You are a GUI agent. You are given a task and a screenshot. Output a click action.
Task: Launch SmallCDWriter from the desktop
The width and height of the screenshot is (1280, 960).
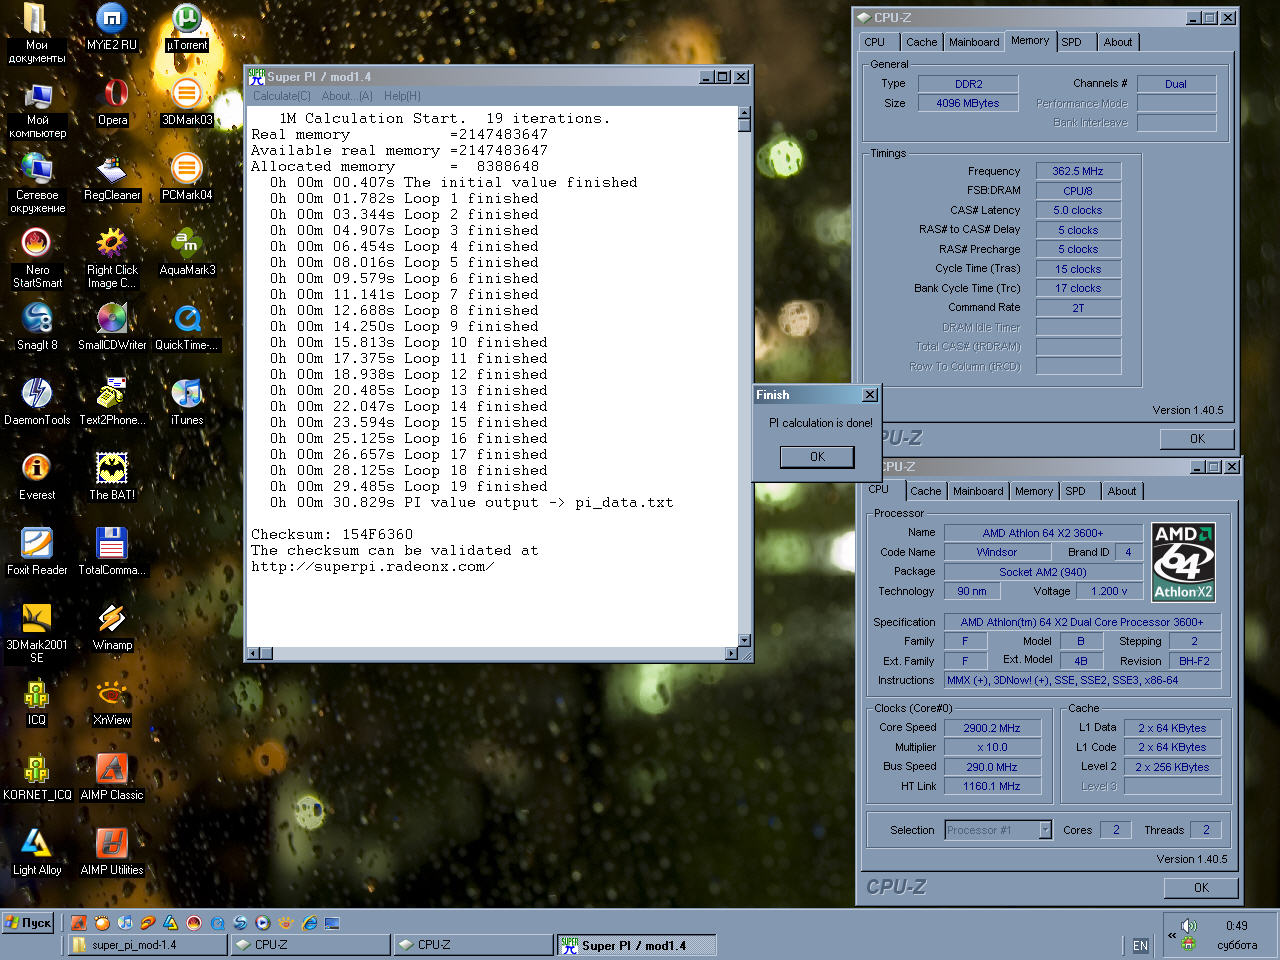[112, 327]
